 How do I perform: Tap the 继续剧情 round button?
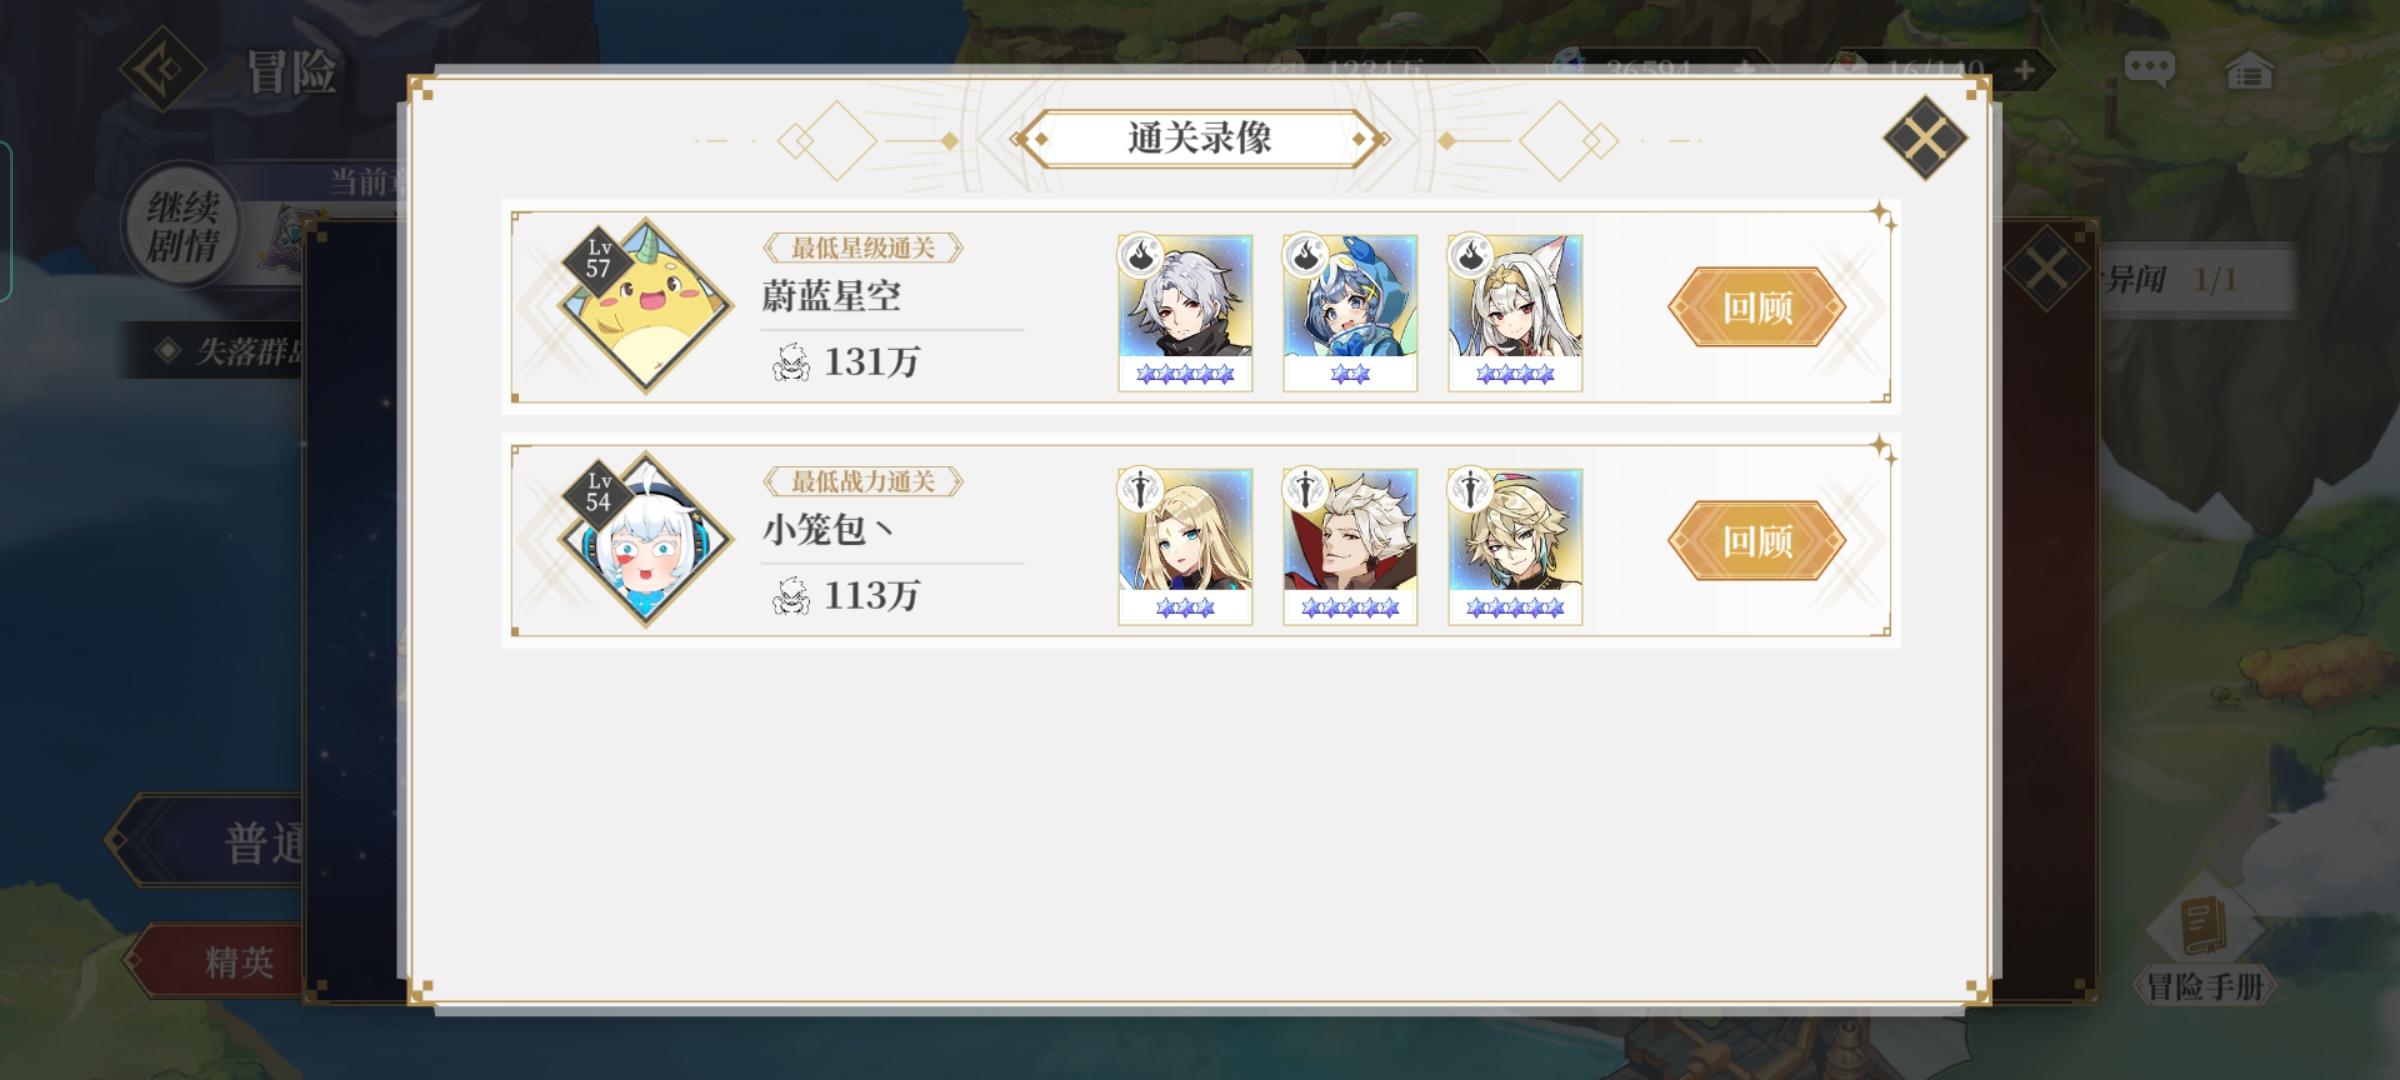(x=182, y=226)
